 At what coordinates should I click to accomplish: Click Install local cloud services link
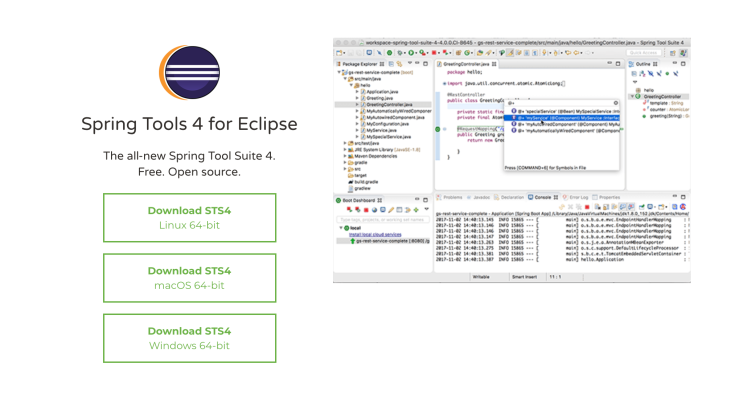374,234
